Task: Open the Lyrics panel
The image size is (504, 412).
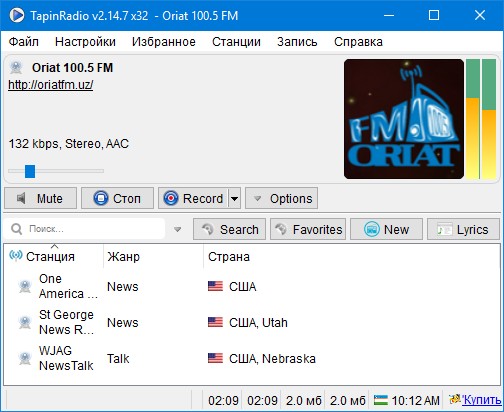Action: pyautogui.click(x=463, y=229)
